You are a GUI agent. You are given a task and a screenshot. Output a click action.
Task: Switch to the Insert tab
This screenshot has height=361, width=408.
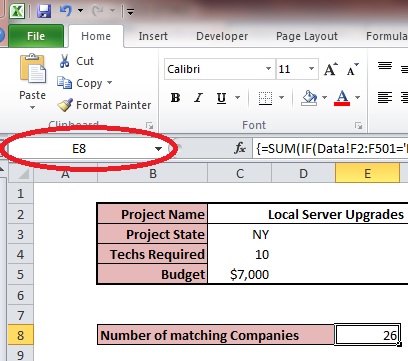click(x=153, y=36)
